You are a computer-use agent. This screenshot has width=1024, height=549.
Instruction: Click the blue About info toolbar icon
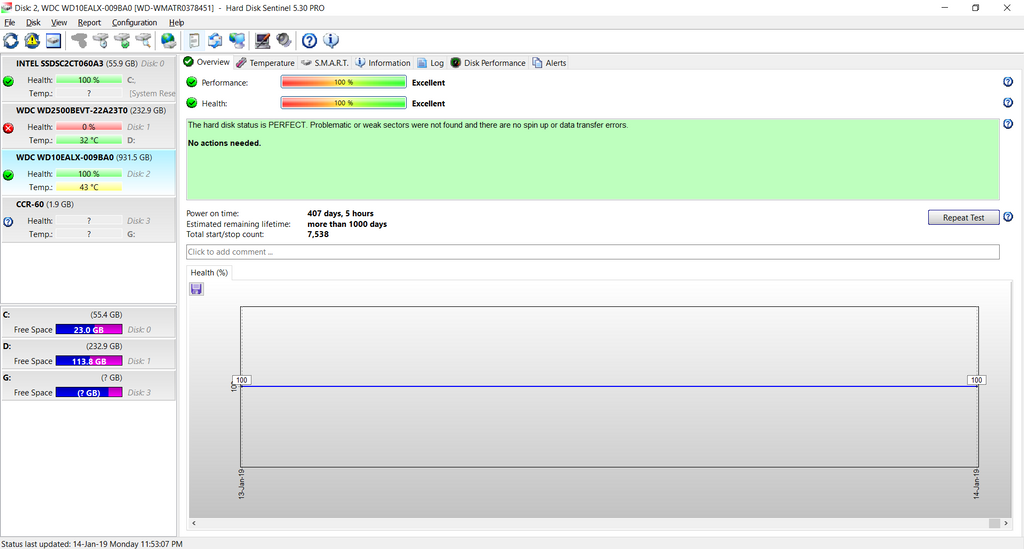click(x=331, y=40)
